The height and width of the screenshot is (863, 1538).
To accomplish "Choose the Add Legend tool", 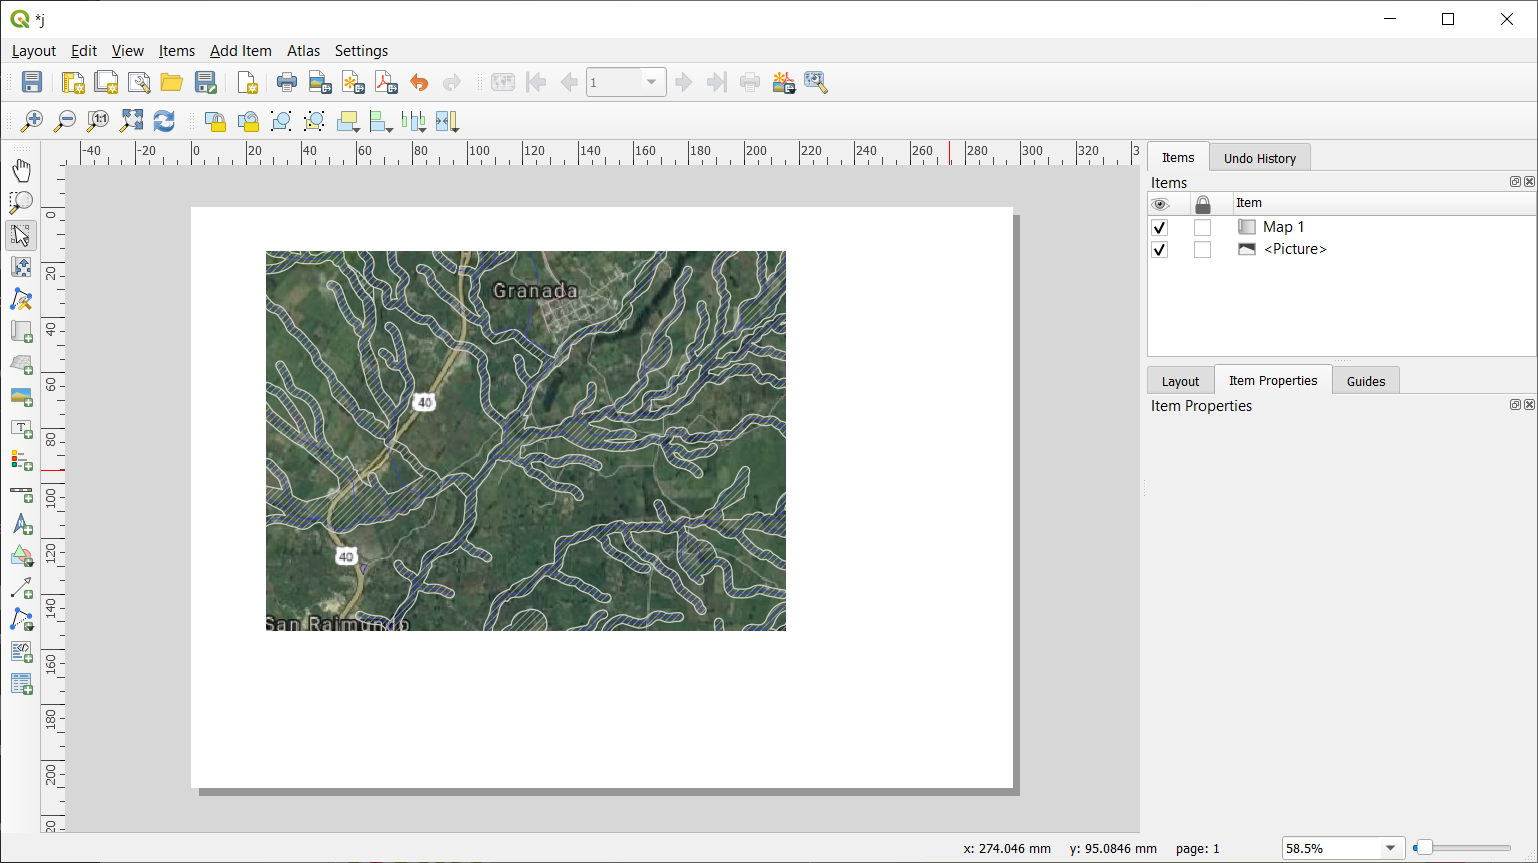I will pos(21,460).
